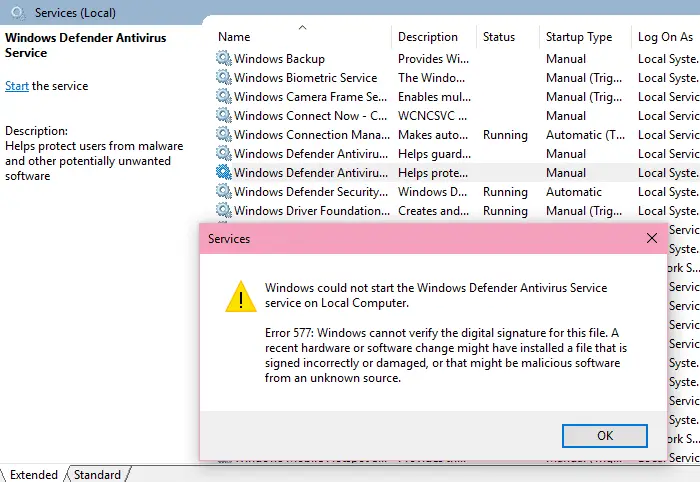Select the Windows Backup service row
The image size is (700, 482).
coord(458,58)
